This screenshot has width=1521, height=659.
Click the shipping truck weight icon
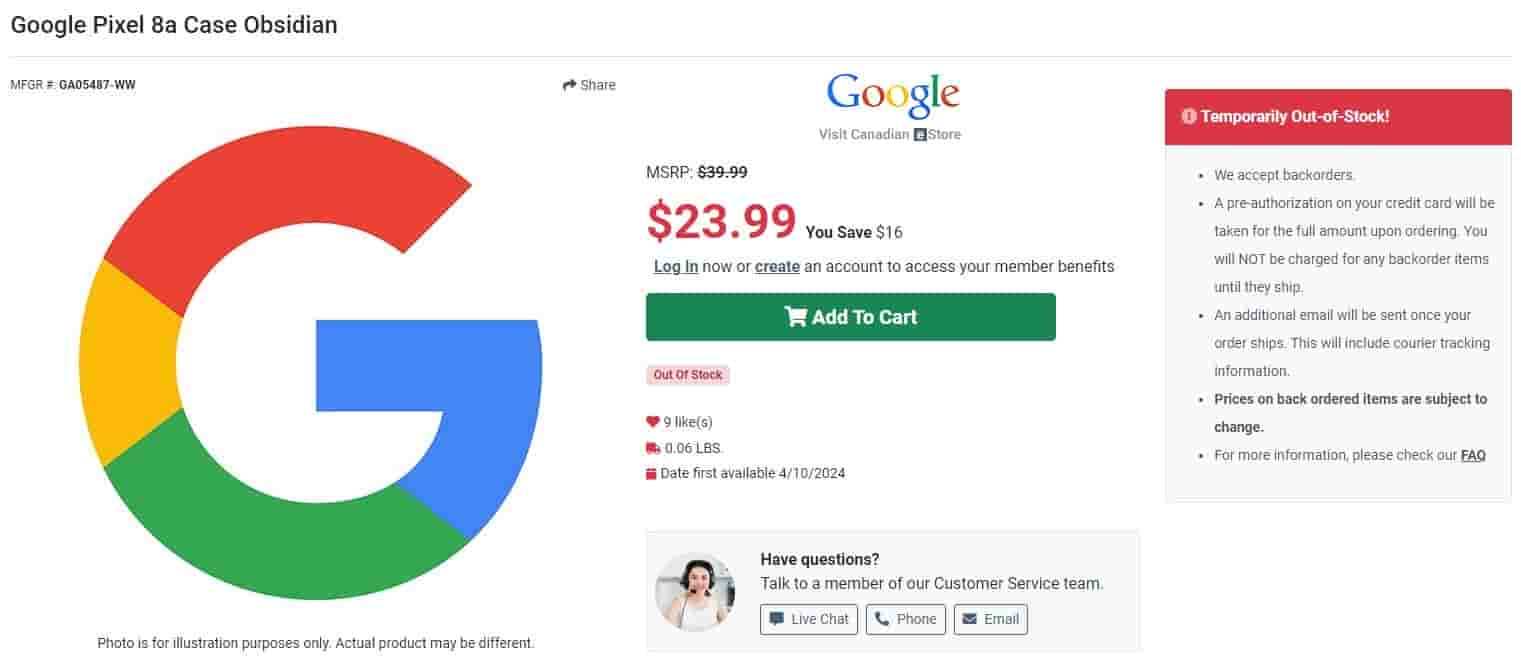click(x=653, y=448)
